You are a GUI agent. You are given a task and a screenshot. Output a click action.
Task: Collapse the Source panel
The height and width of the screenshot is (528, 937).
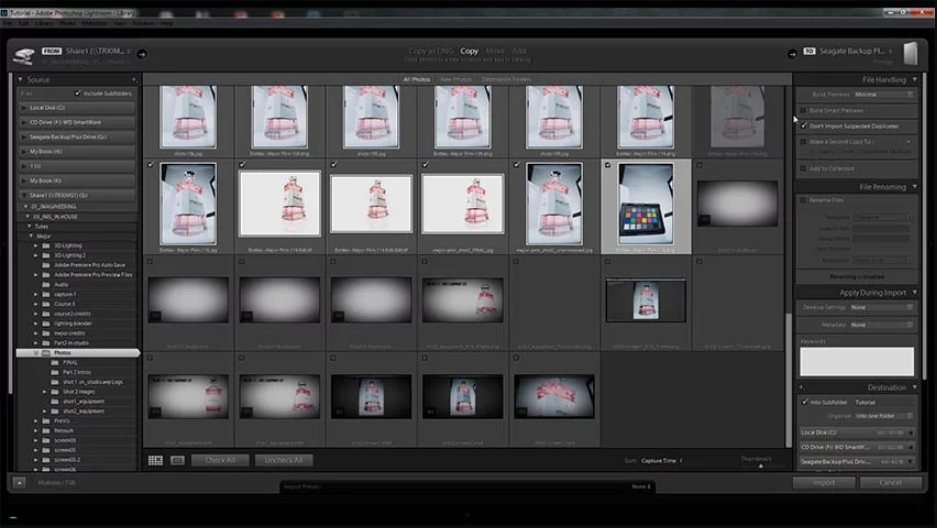(x=20, y=79)
